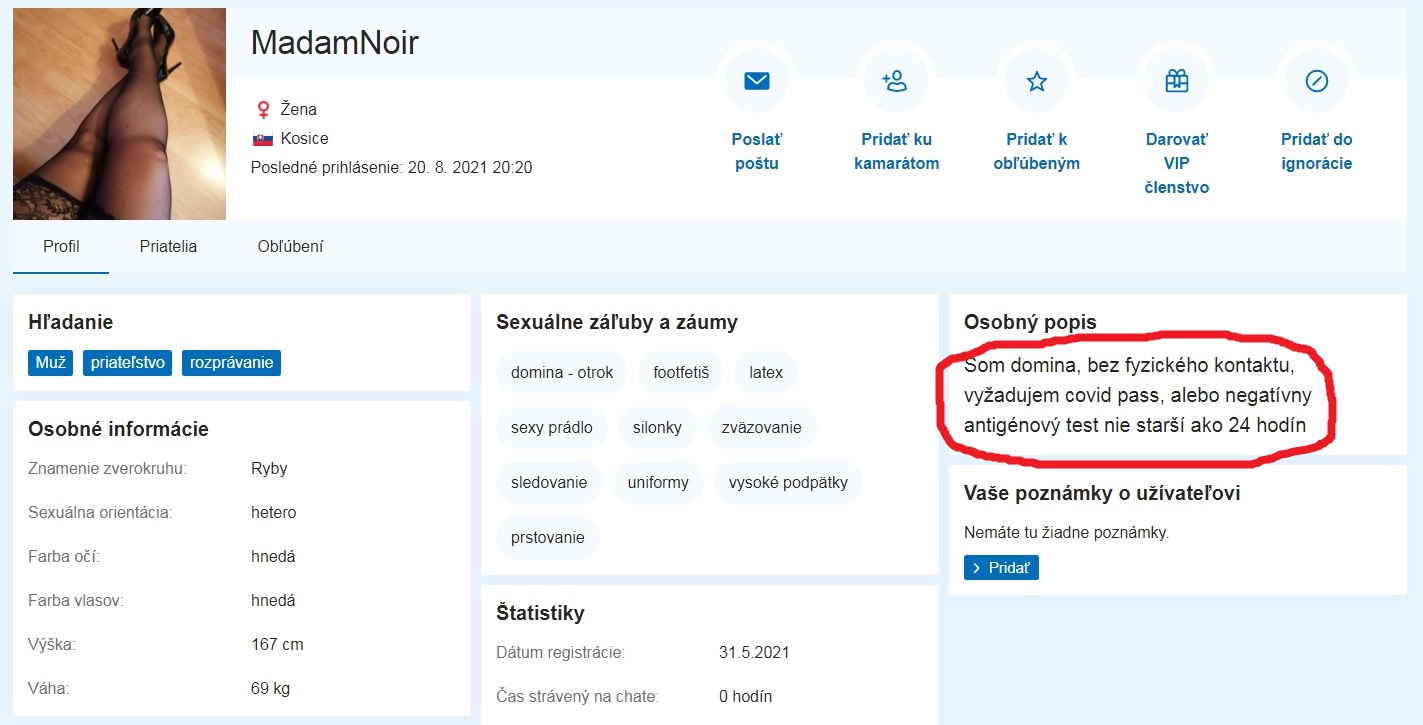This screenshot has width=1423, height=725.
Task: Open the profile photo thumbnail
Action: tap(119, 113)
